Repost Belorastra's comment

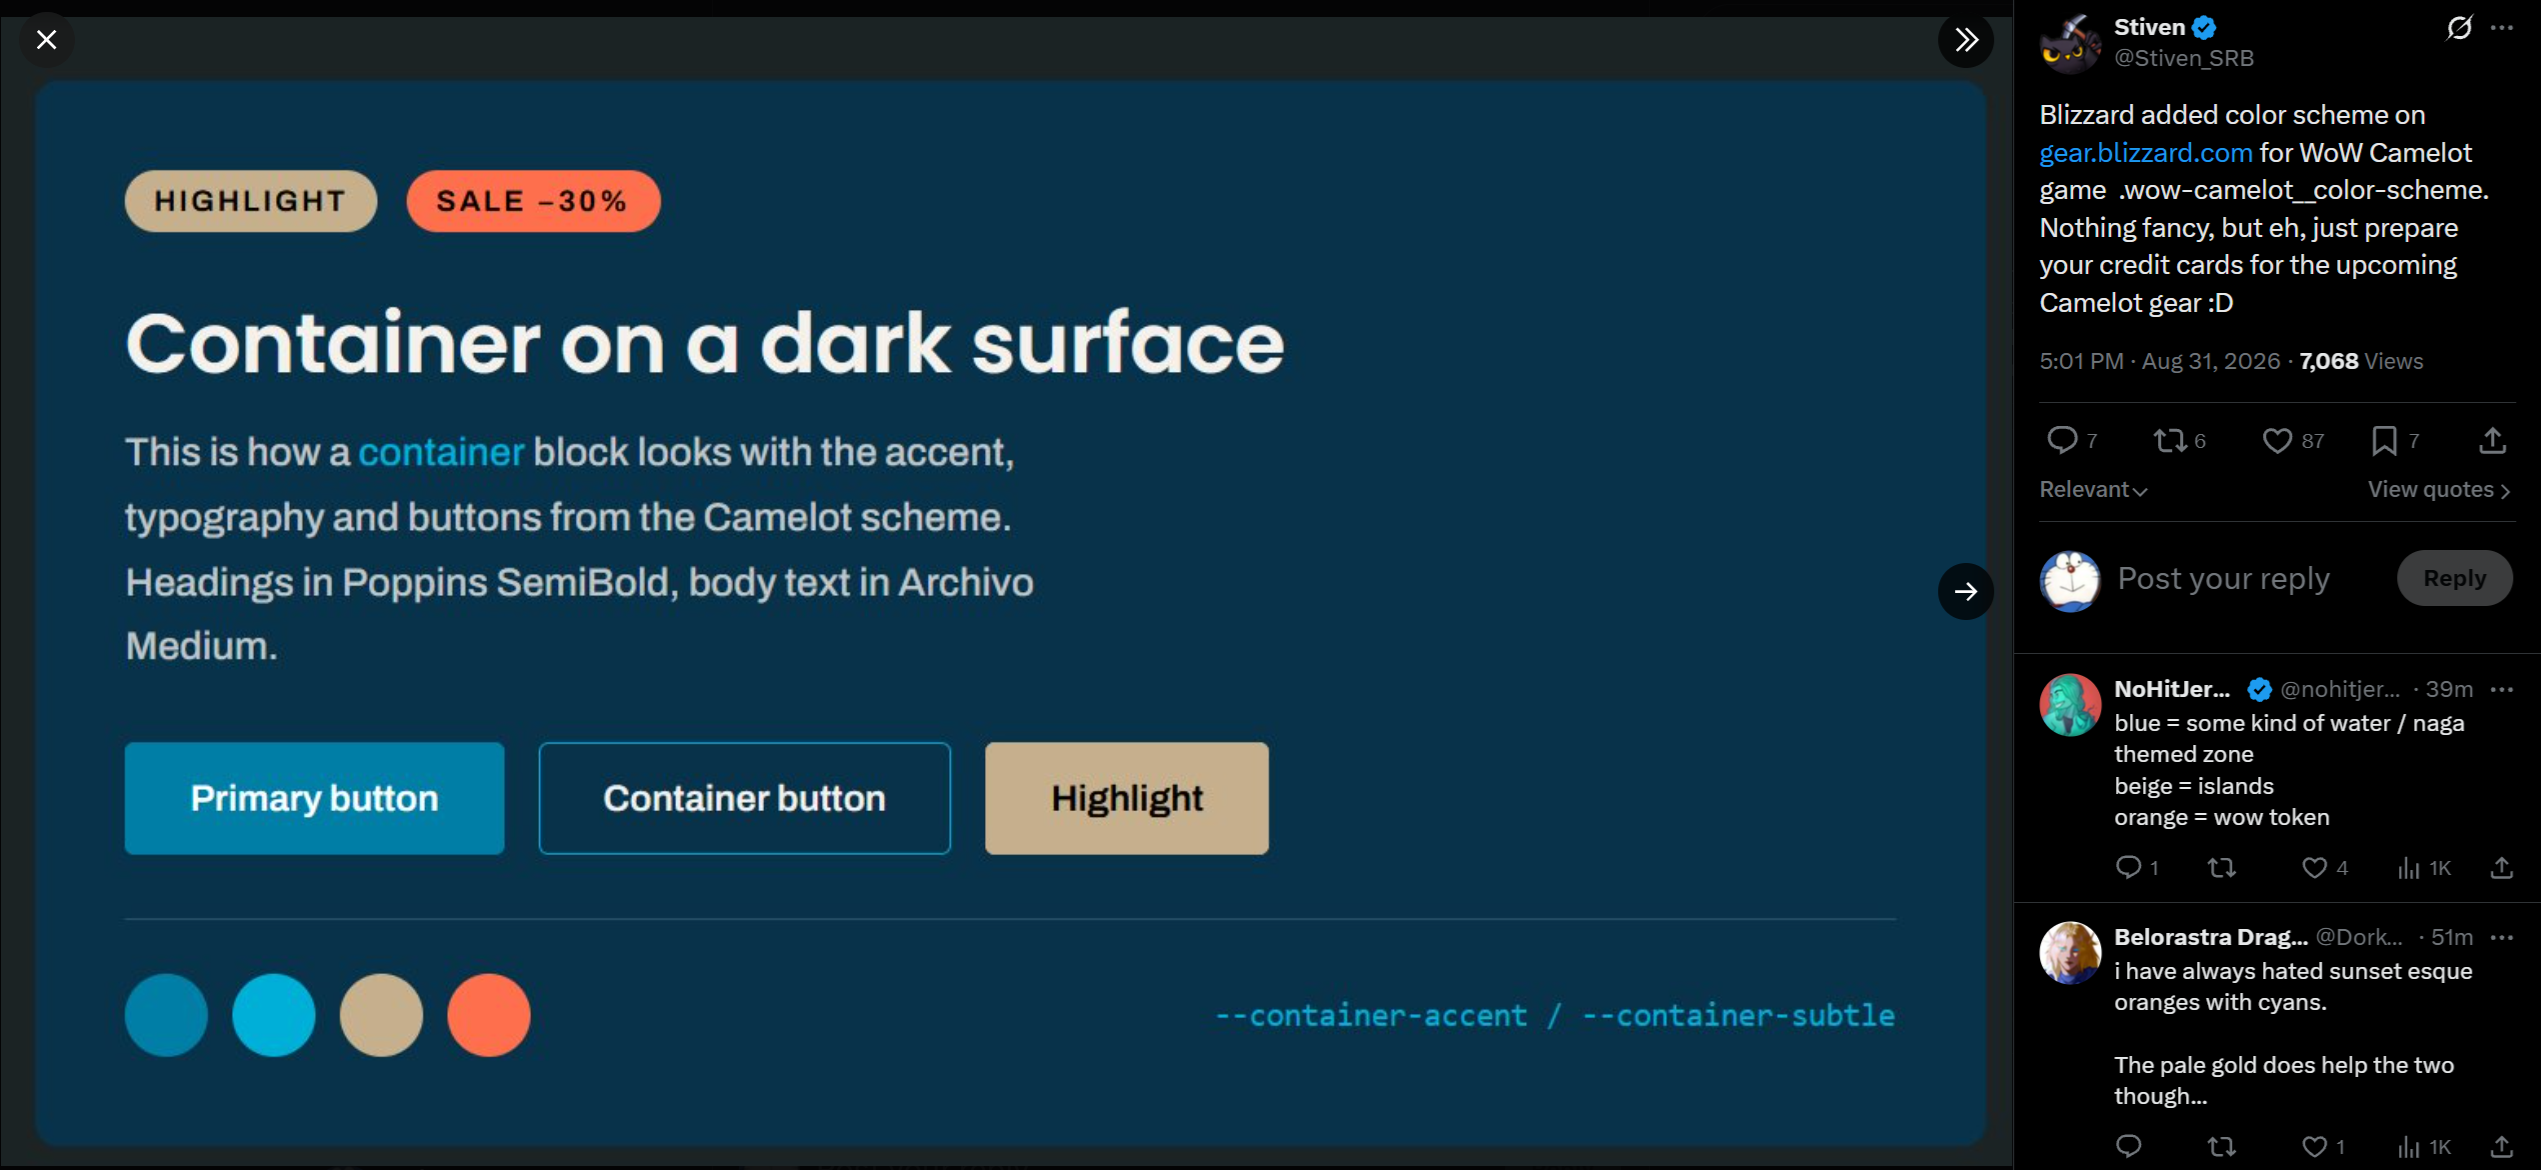[2222, 1146]
